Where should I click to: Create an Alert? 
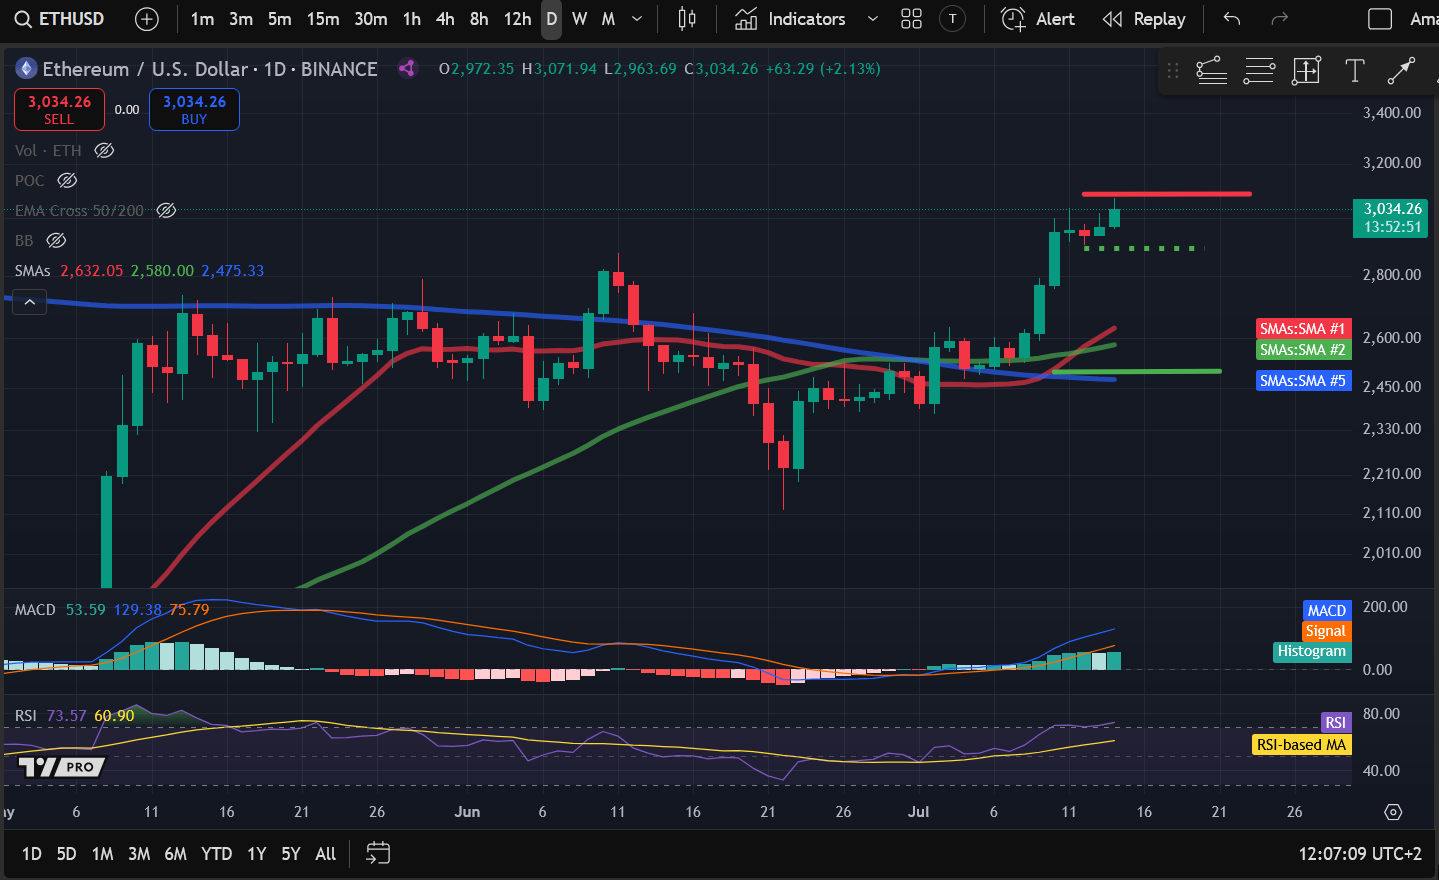point(1038,19)
